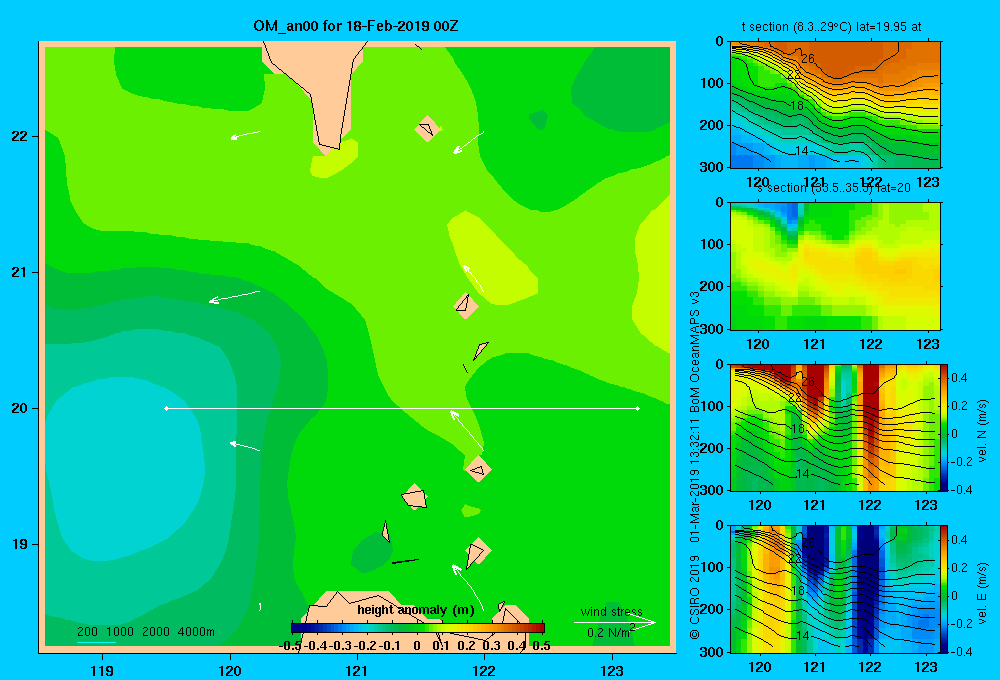Click the 'vel. N (m/s)' axis label
This screenshot has height=680, width=1000.
click(983, 431)
